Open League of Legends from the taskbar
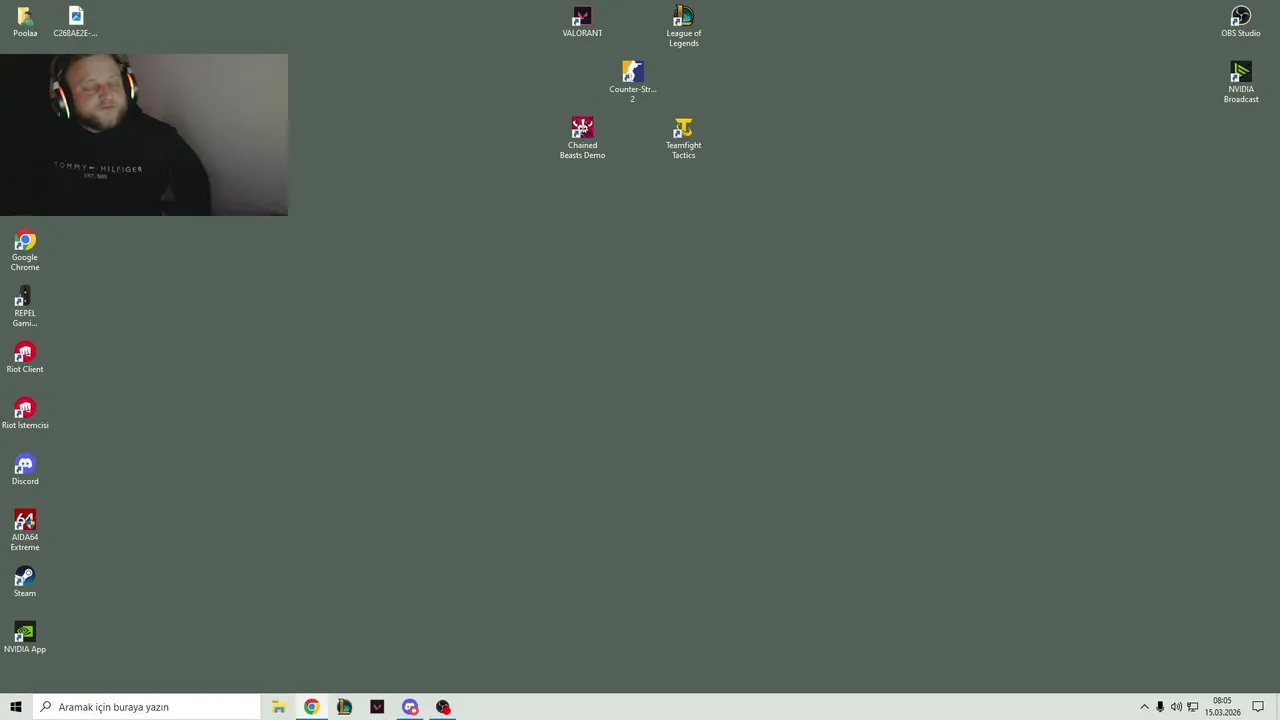The height and width of the screenshot is (720, 1280). 344,707
